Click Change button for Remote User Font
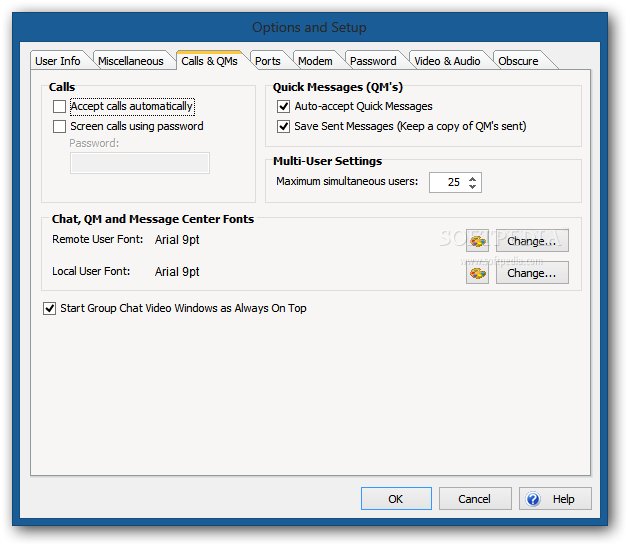Image resolution: width=628 pixels, height=546 pixels. [532, 241]
